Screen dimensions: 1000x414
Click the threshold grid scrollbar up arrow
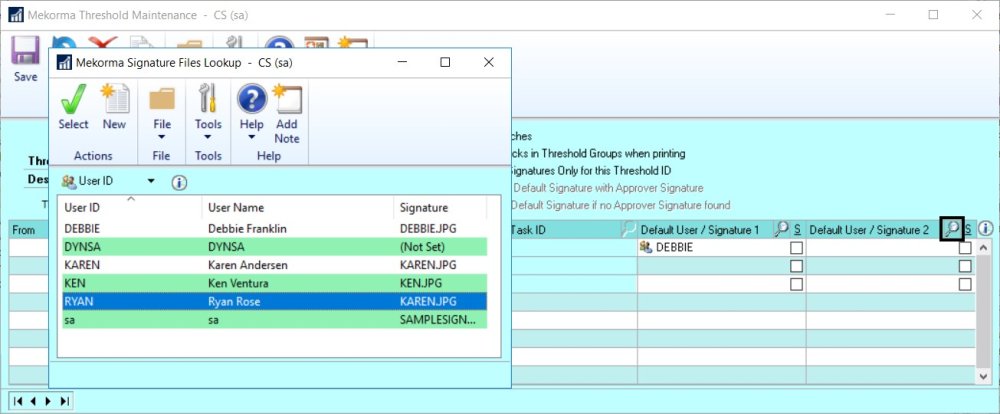point(984,248)
